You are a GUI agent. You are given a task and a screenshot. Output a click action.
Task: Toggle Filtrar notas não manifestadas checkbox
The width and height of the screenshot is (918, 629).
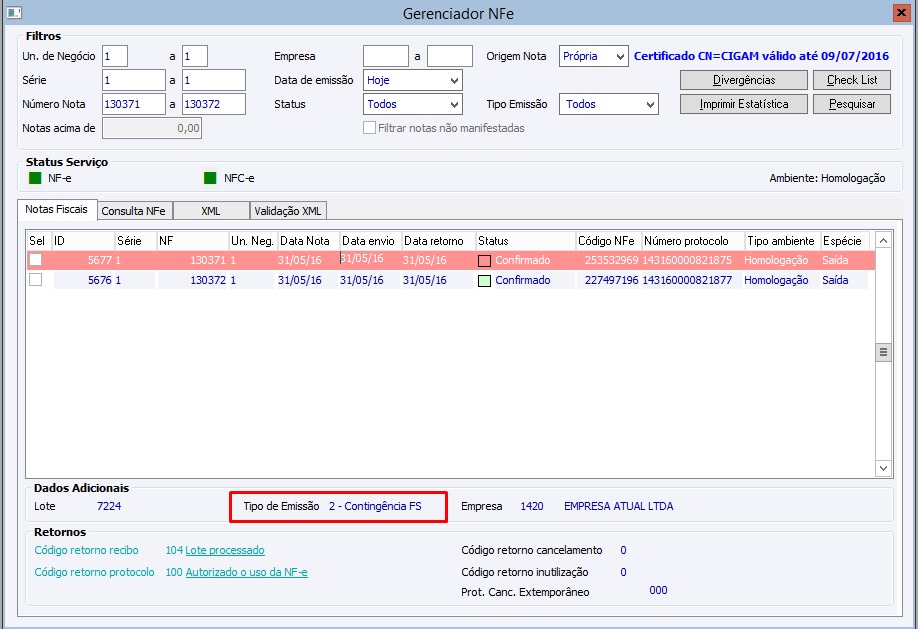(x=369, y=128)
